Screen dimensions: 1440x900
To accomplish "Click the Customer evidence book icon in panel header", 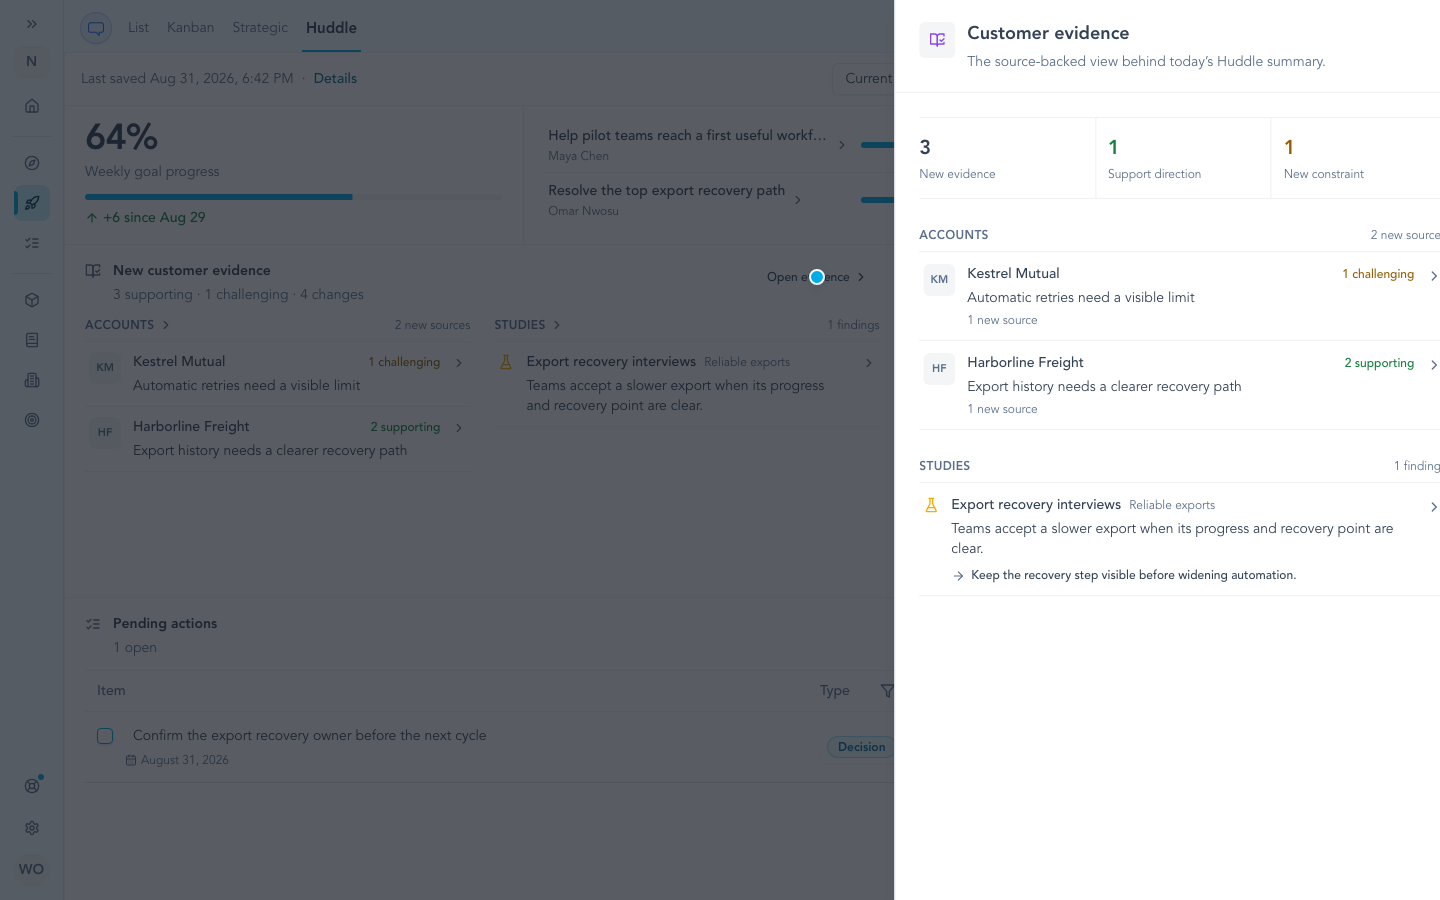I will 937,40.
